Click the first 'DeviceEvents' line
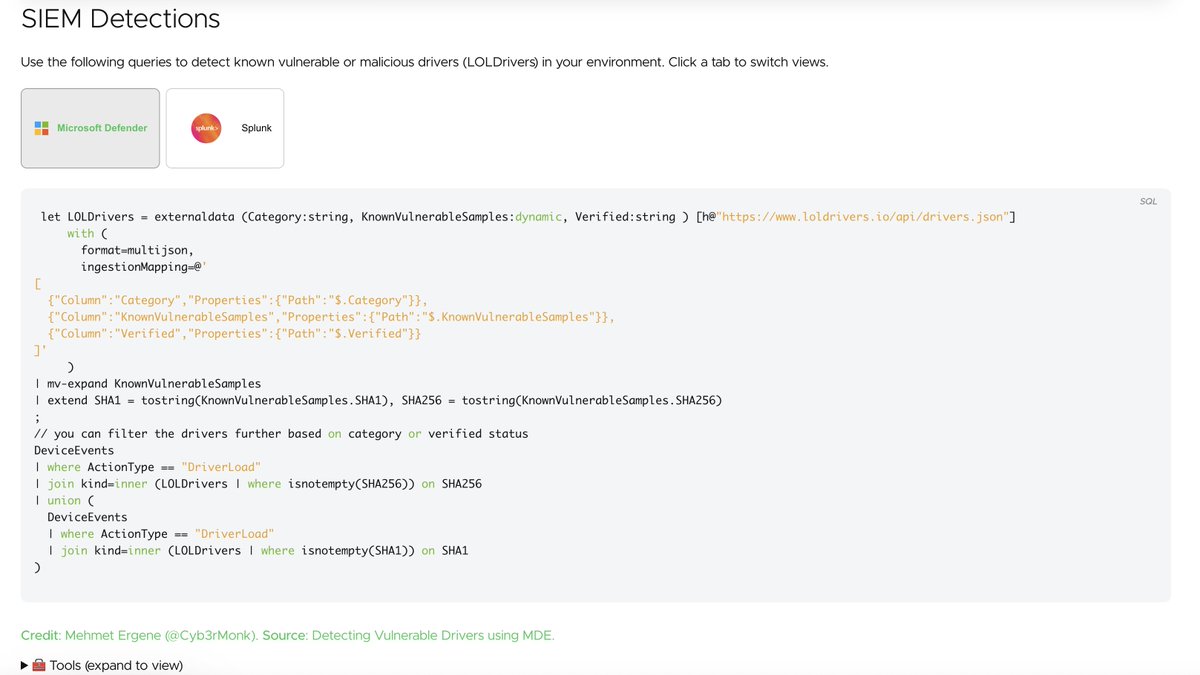 coord(74,451)
